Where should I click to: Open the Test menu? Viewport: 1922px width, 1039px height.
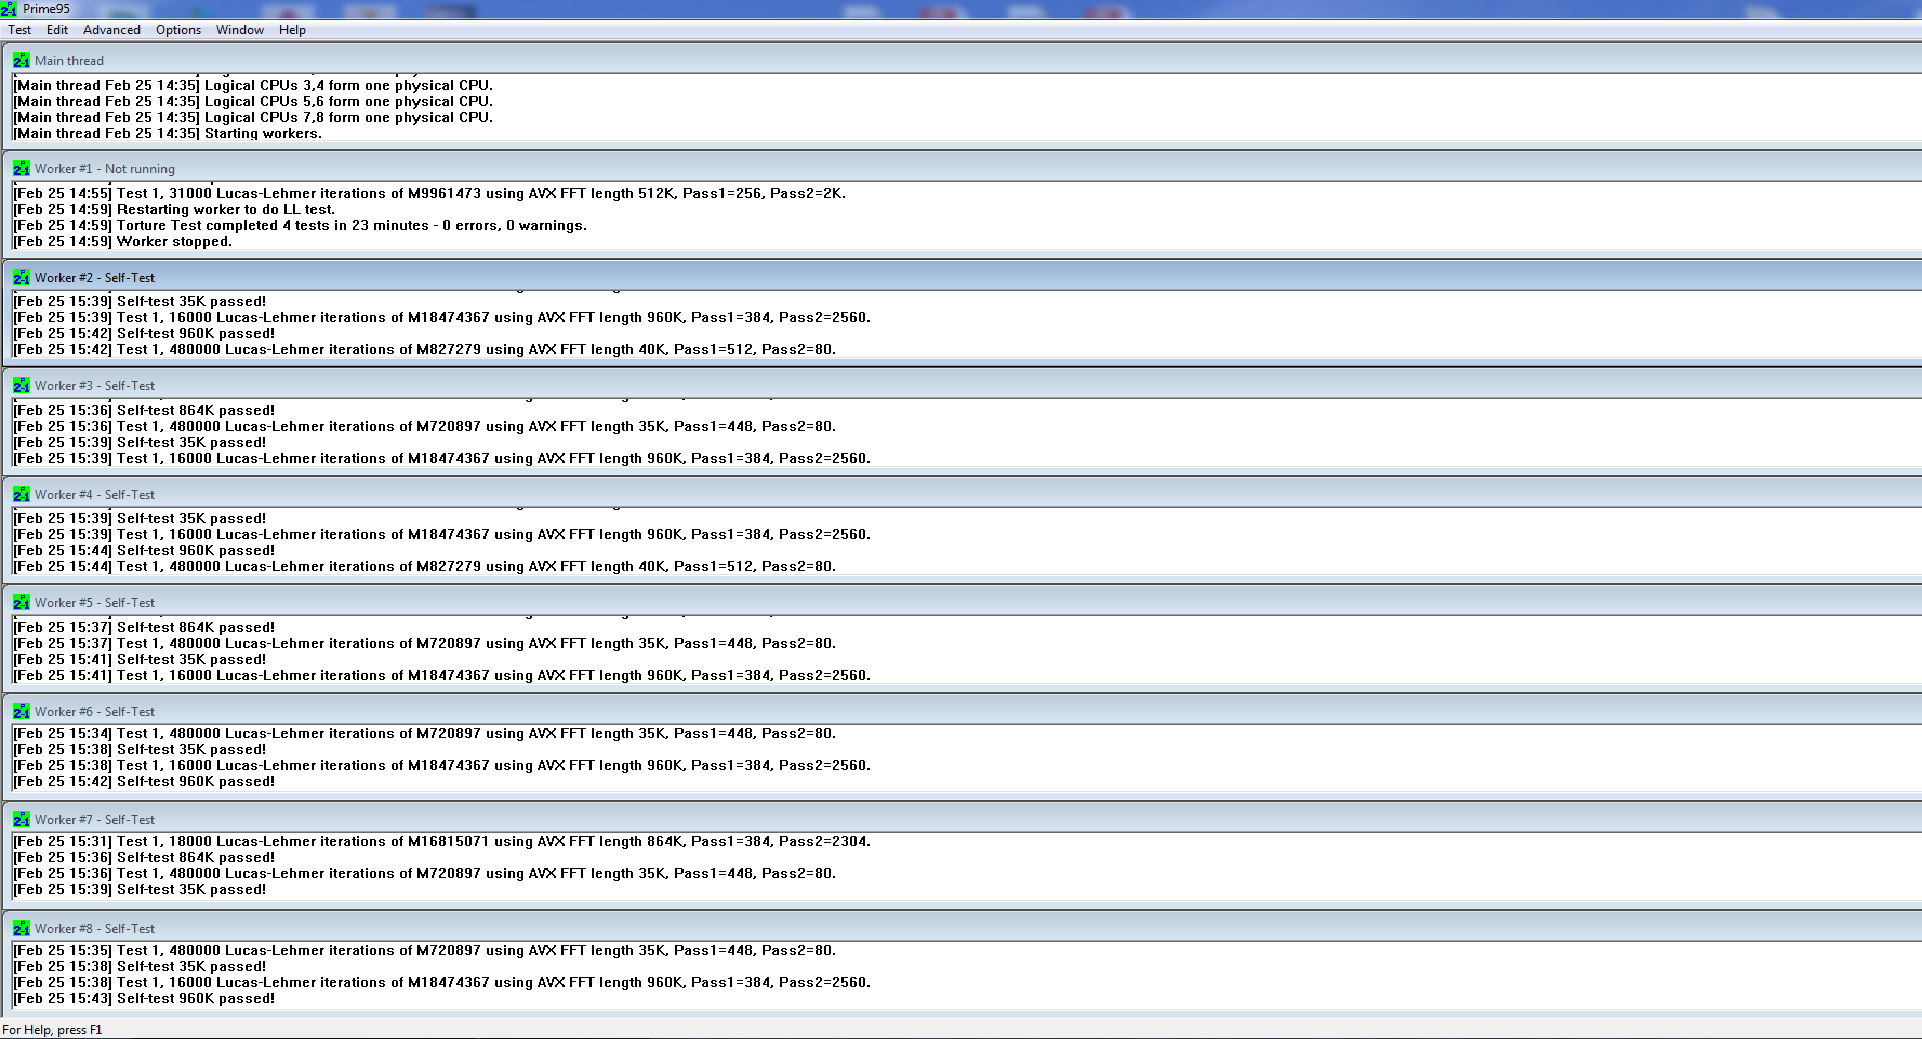tap(19, 30)
